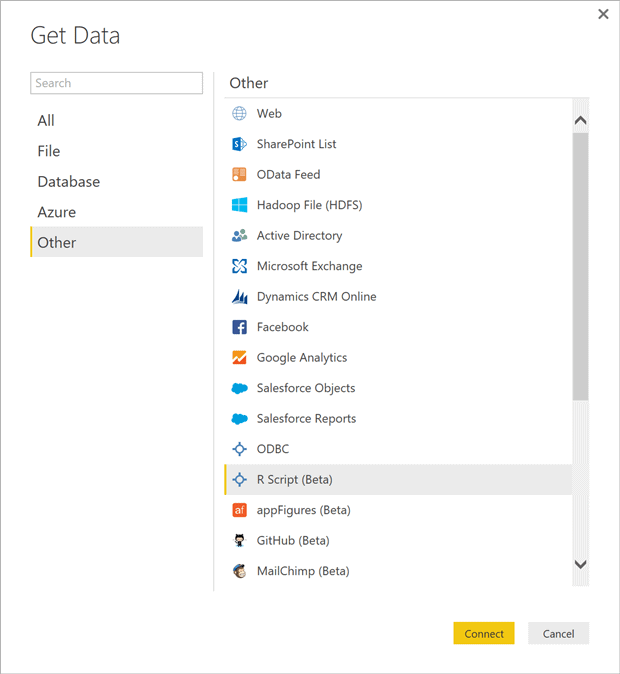Choose the appFigures (Beta) label

(x=304, y=510)
